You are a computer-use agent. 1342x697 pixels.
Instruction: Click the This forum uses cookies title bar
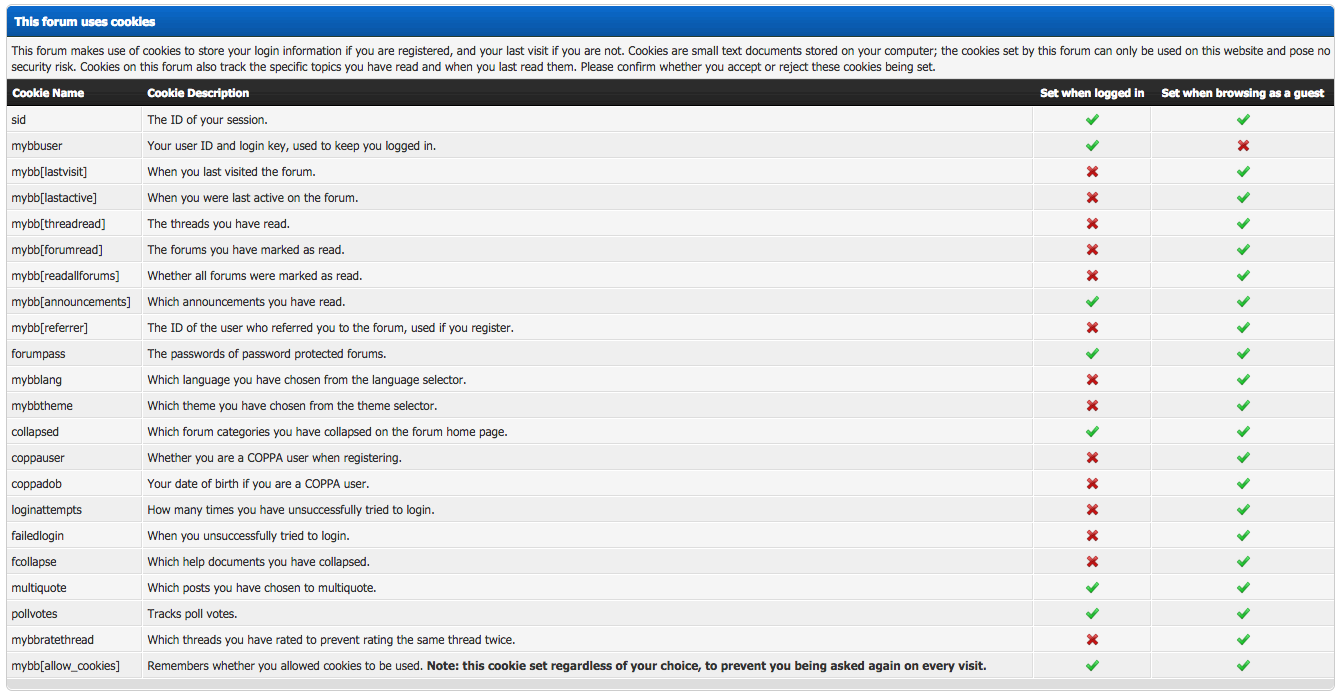tap(85, 21)
